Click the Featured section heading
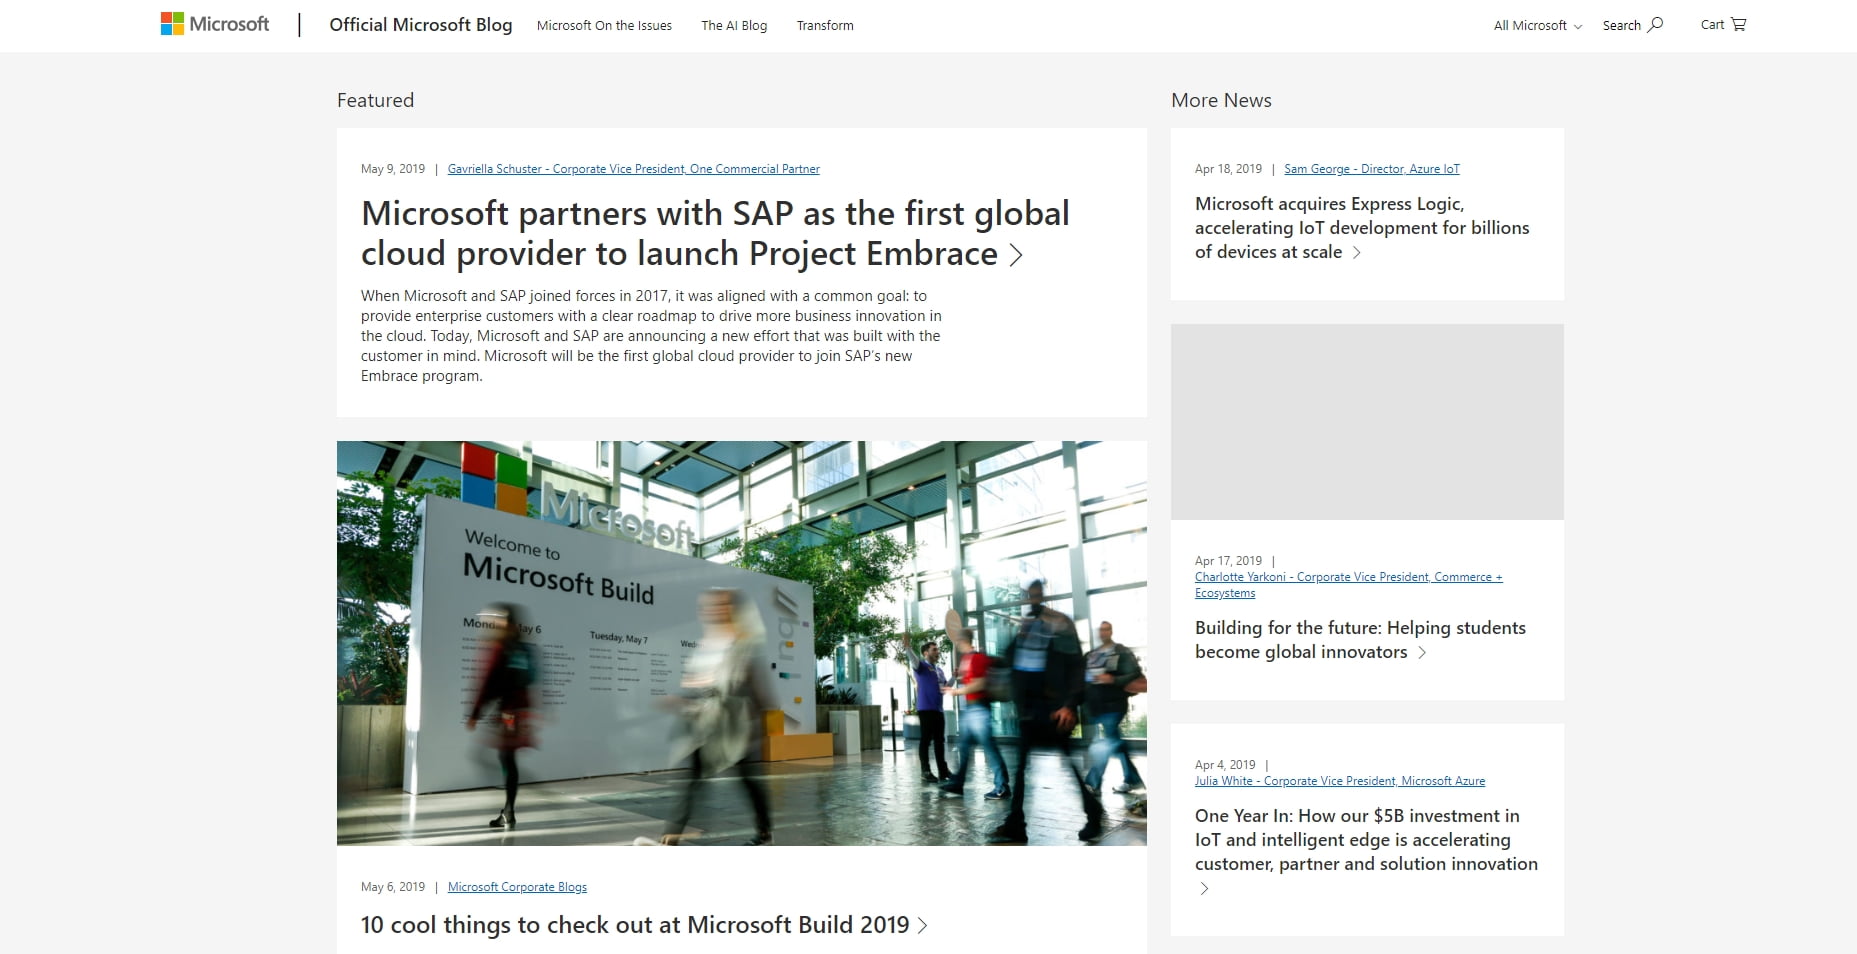Screen dimensions: 1857x954 (375, 100)
